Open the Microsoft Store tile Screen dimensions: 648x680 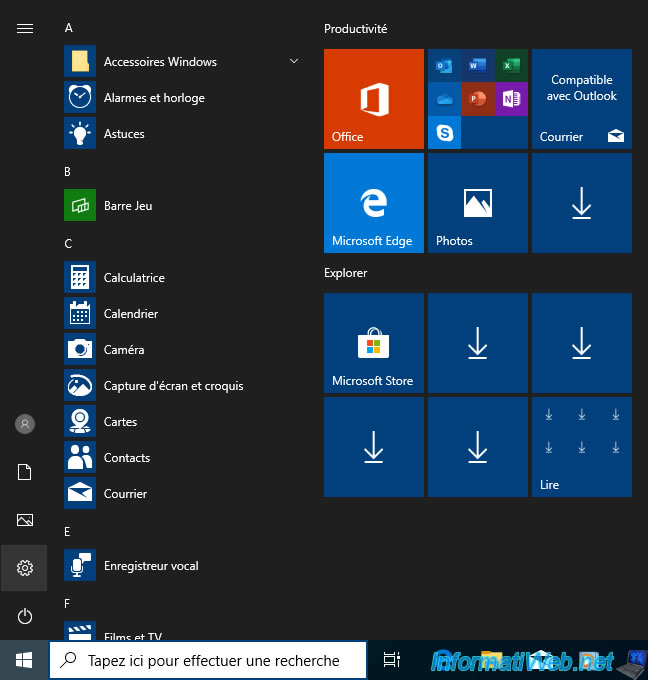(x=373, y=343)
